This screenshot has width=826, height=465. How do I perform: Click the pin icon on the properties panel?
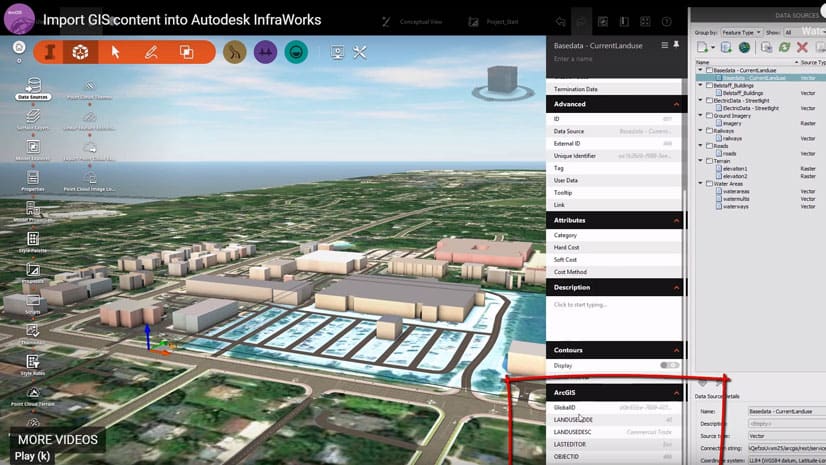pyautogui.click(x=676, y=45)
